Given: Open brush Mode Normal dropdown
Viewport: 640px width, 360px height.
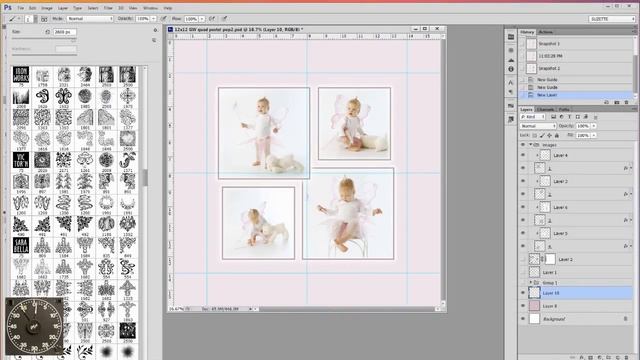Looking at the screenshot, I should [x=90, y=19].
